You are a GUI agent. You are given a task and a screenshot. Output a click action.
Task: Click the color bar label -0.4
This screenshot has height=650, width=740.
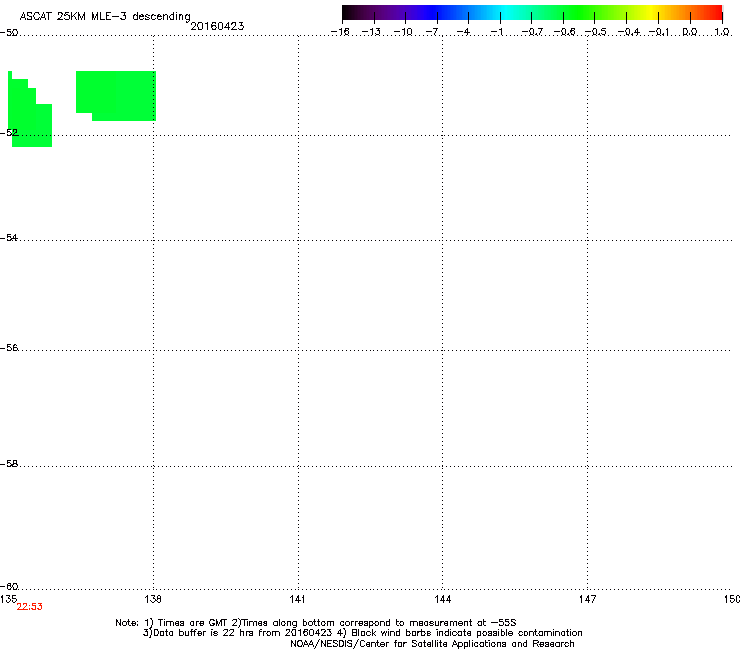point(629,32)
